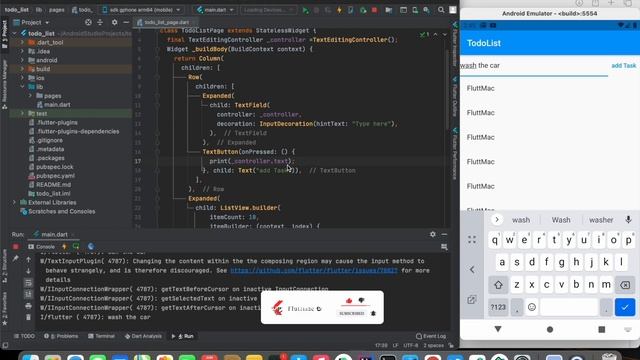Click notification bell on Flutter overlay

pos(373,313)
